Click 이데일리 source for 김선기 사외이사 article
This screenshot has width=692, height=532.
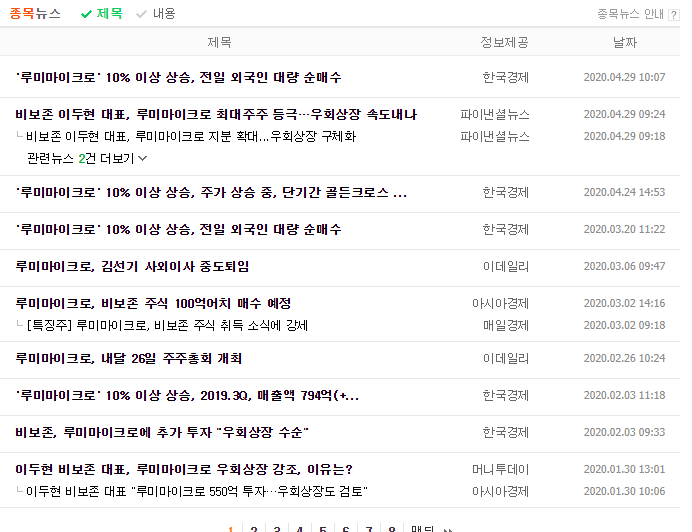coord(506,266)
